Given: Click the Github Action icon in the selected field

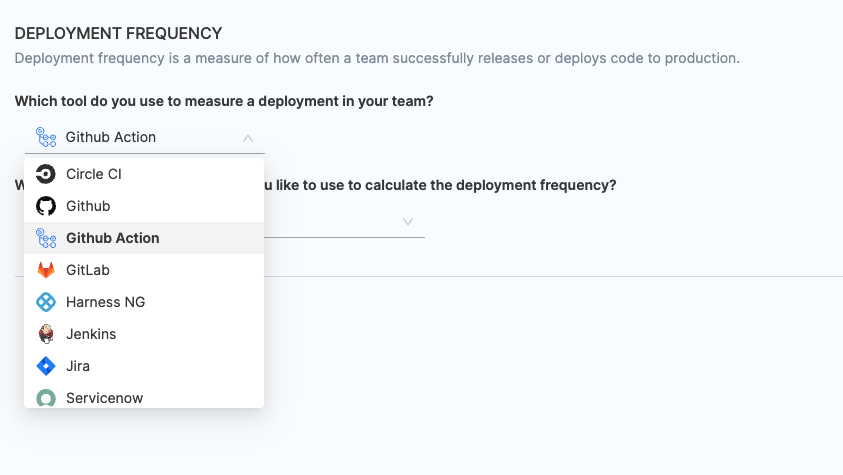Looking at the screenshot, I should pos(46,137).
